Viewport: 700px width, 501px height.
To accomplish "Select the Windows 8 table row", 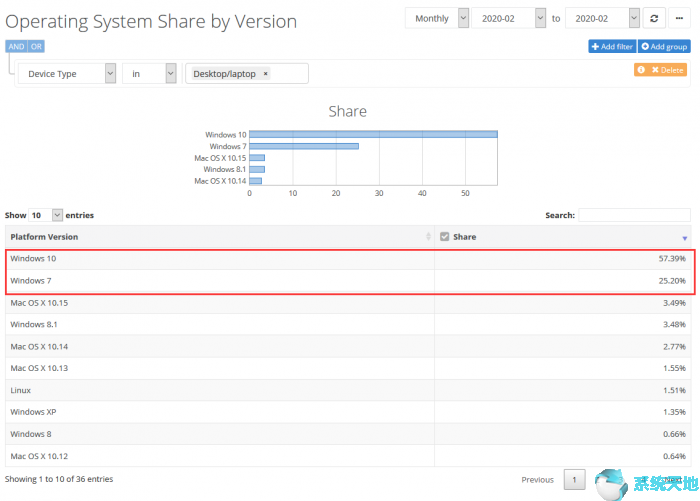I will (x=348, y=434).
